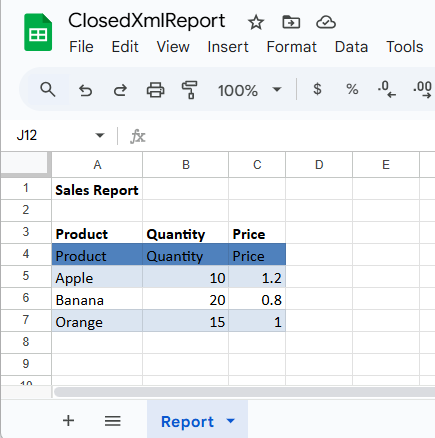Select column C header

[x=257, y=165]
